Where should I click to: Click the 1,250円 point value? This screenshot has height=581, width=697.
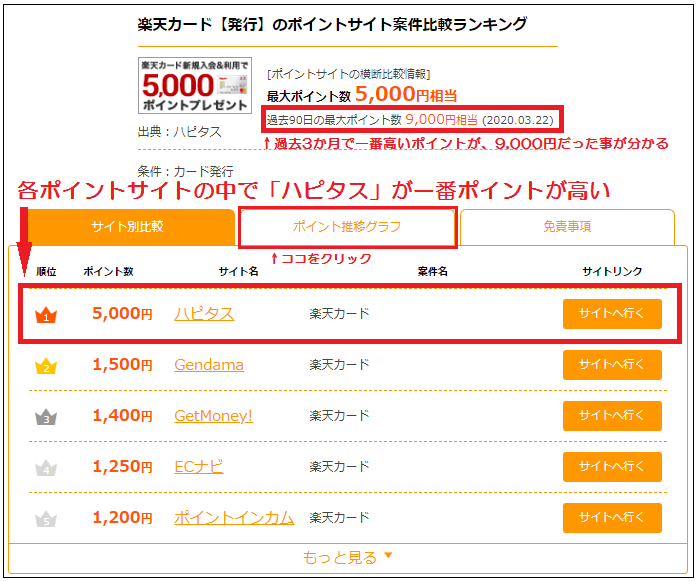122,467
